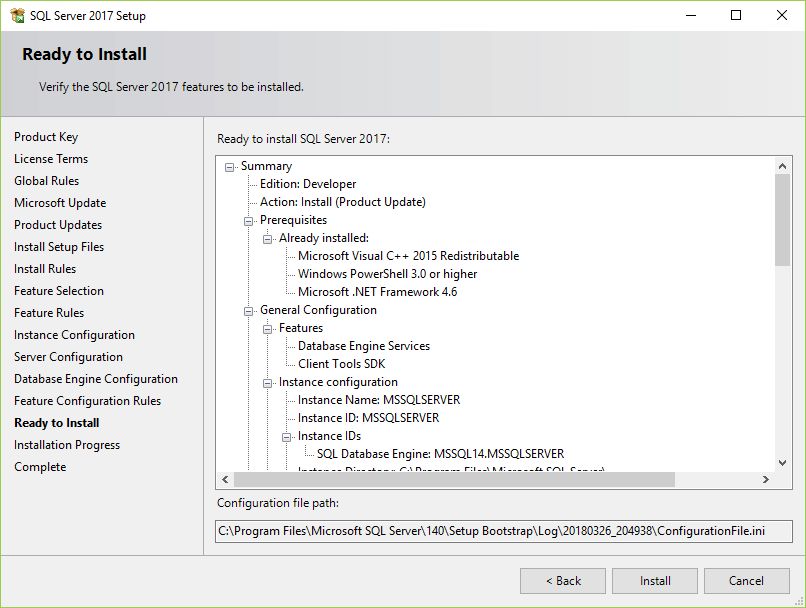Collapse the General Configuration node

[248, 311]
